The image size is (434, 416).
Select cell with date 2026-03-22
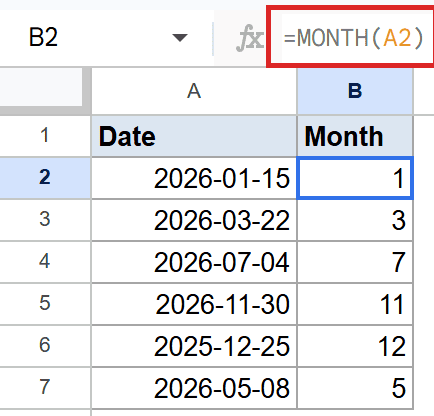tap(194, 220)
